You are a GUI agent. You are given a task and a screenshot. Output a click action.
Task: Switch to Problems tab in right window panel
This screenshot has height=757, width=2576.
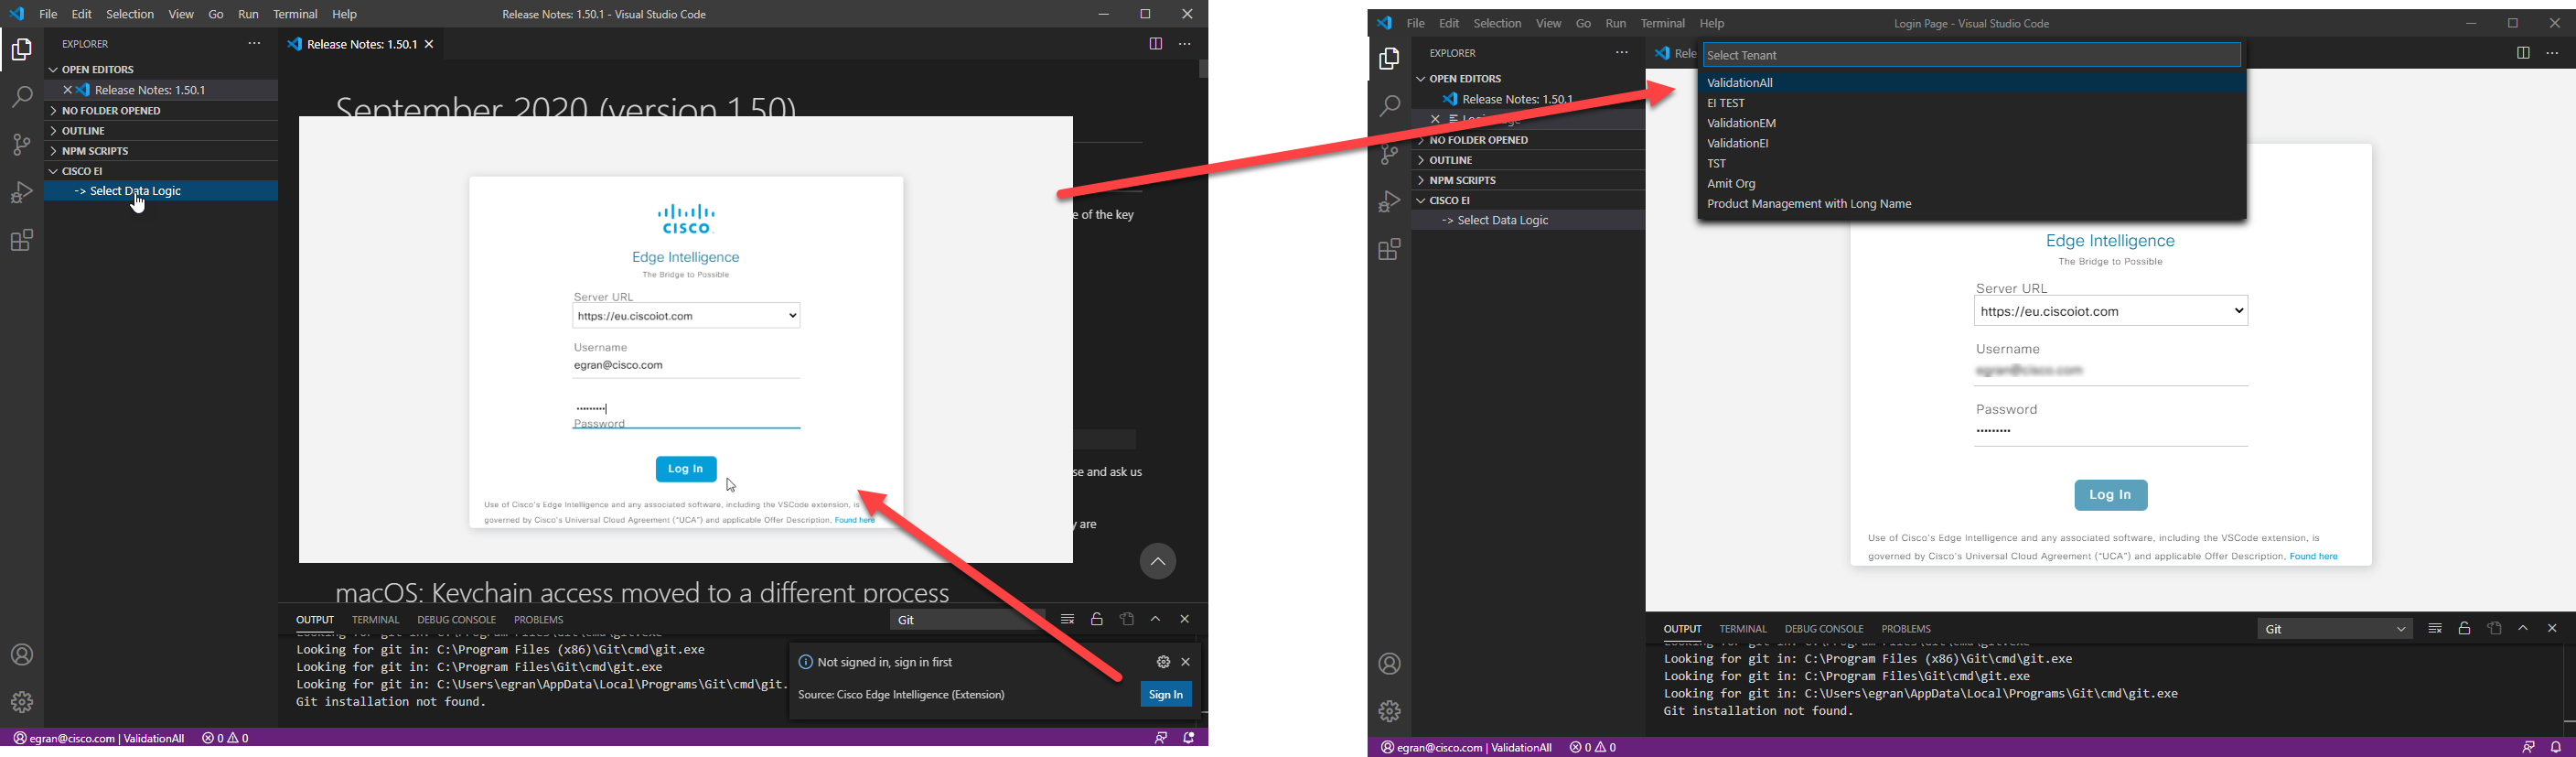(x=1906, y=629)
